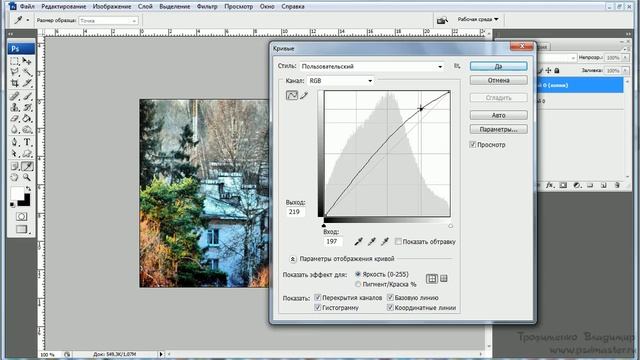Viewport: 640px width, 360px height.
Task: Collapse Параметры отображения кривой section
Action: pos(293,259)
